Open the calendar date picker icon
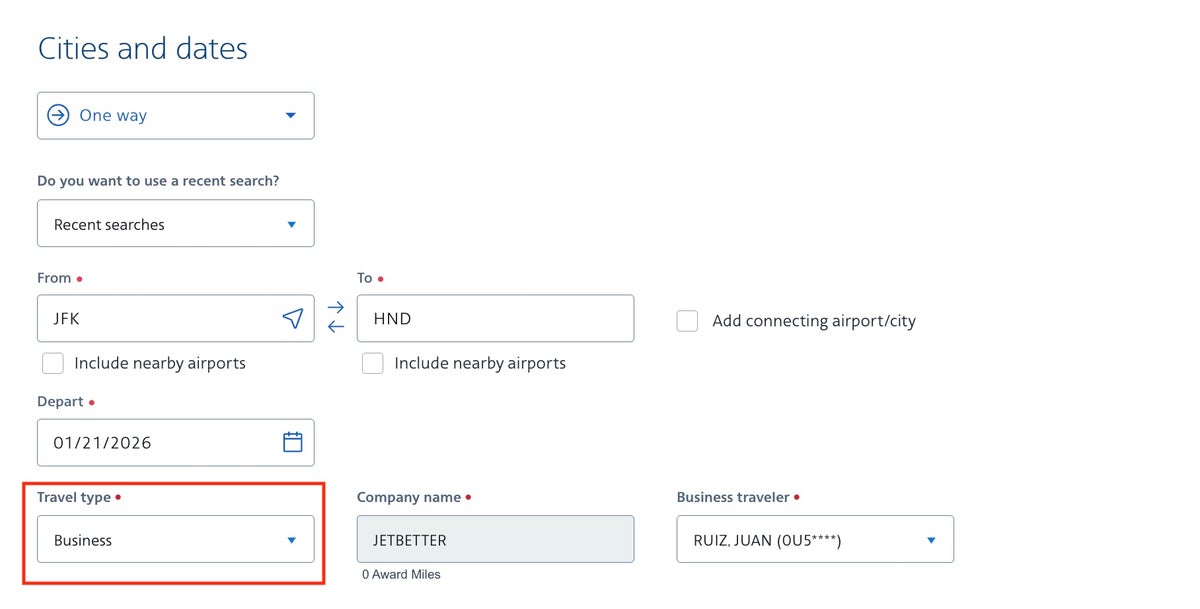Screen dimensions: 1200x609 tap(293, 442)
